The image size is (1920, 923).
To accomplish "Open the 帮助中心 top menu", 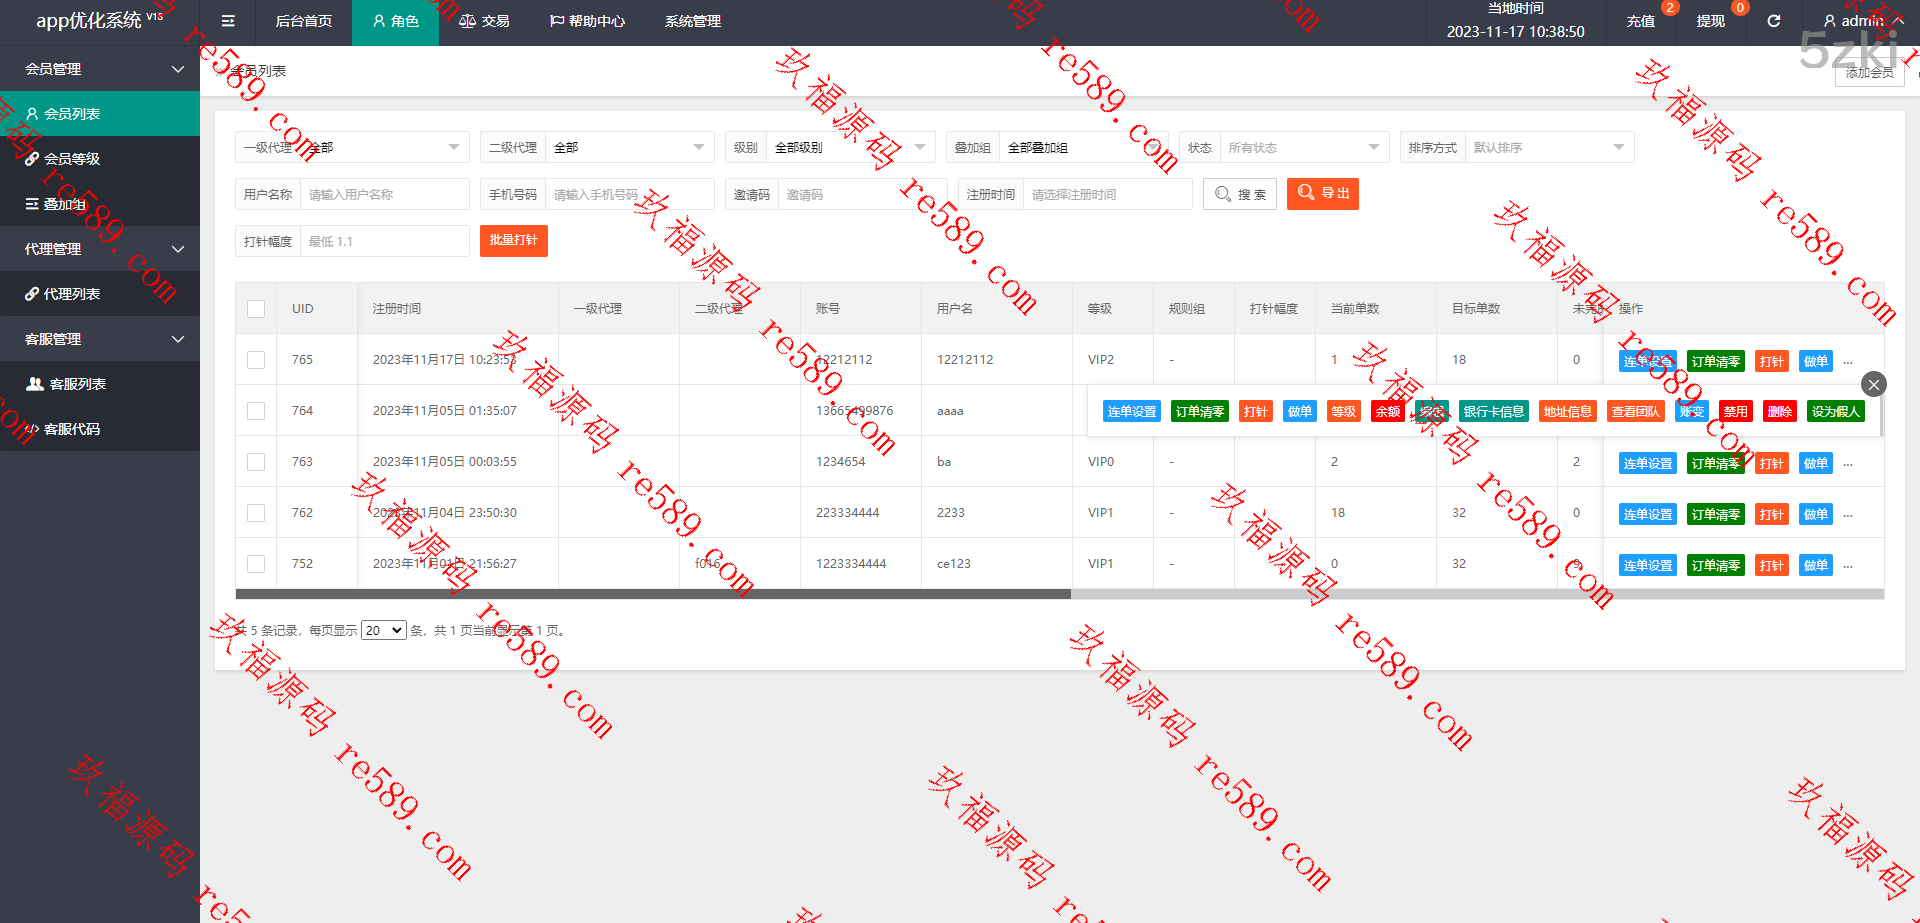I will pyautogui.click(x=587, y=21).
